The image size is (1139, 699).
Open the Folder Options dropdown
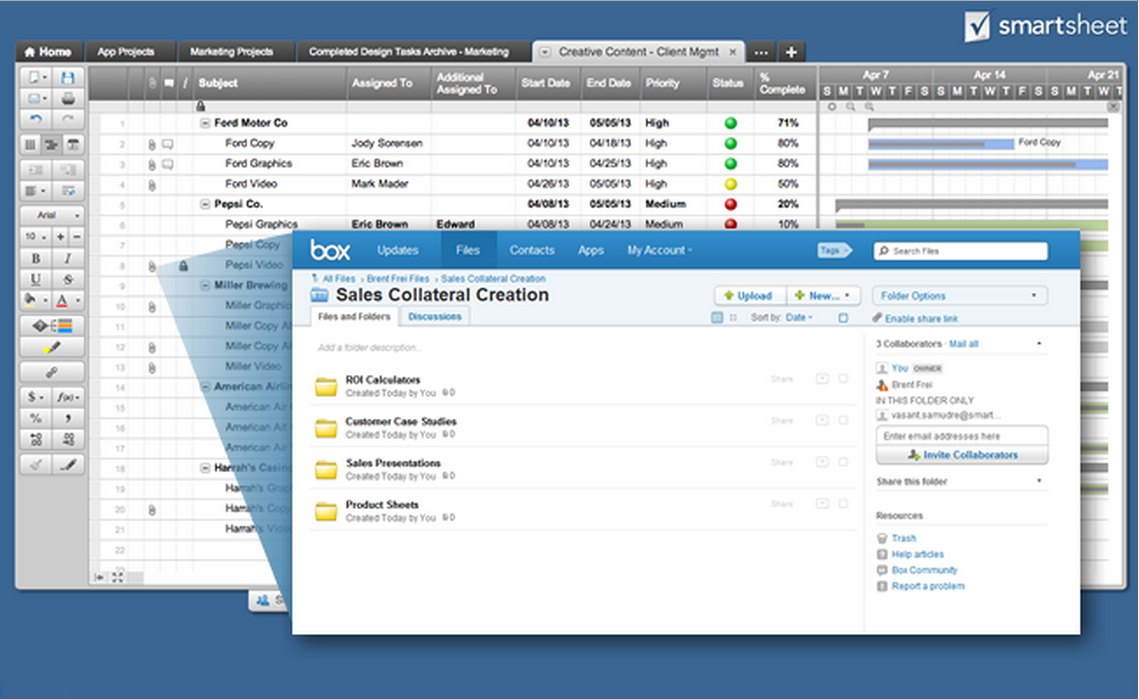click(x=958, y=295)
